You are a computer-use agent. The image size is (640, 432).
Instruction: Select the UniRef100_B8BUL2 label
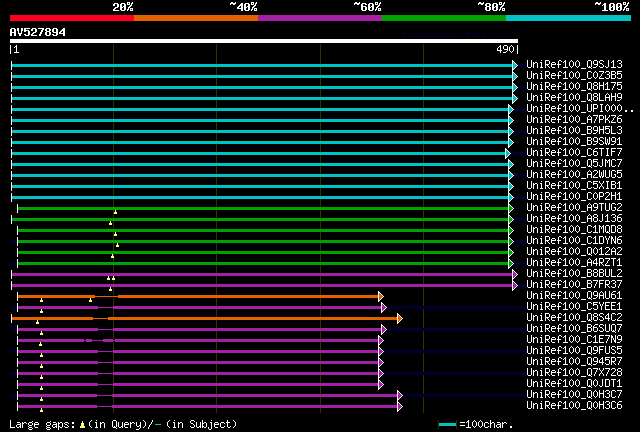574,274
